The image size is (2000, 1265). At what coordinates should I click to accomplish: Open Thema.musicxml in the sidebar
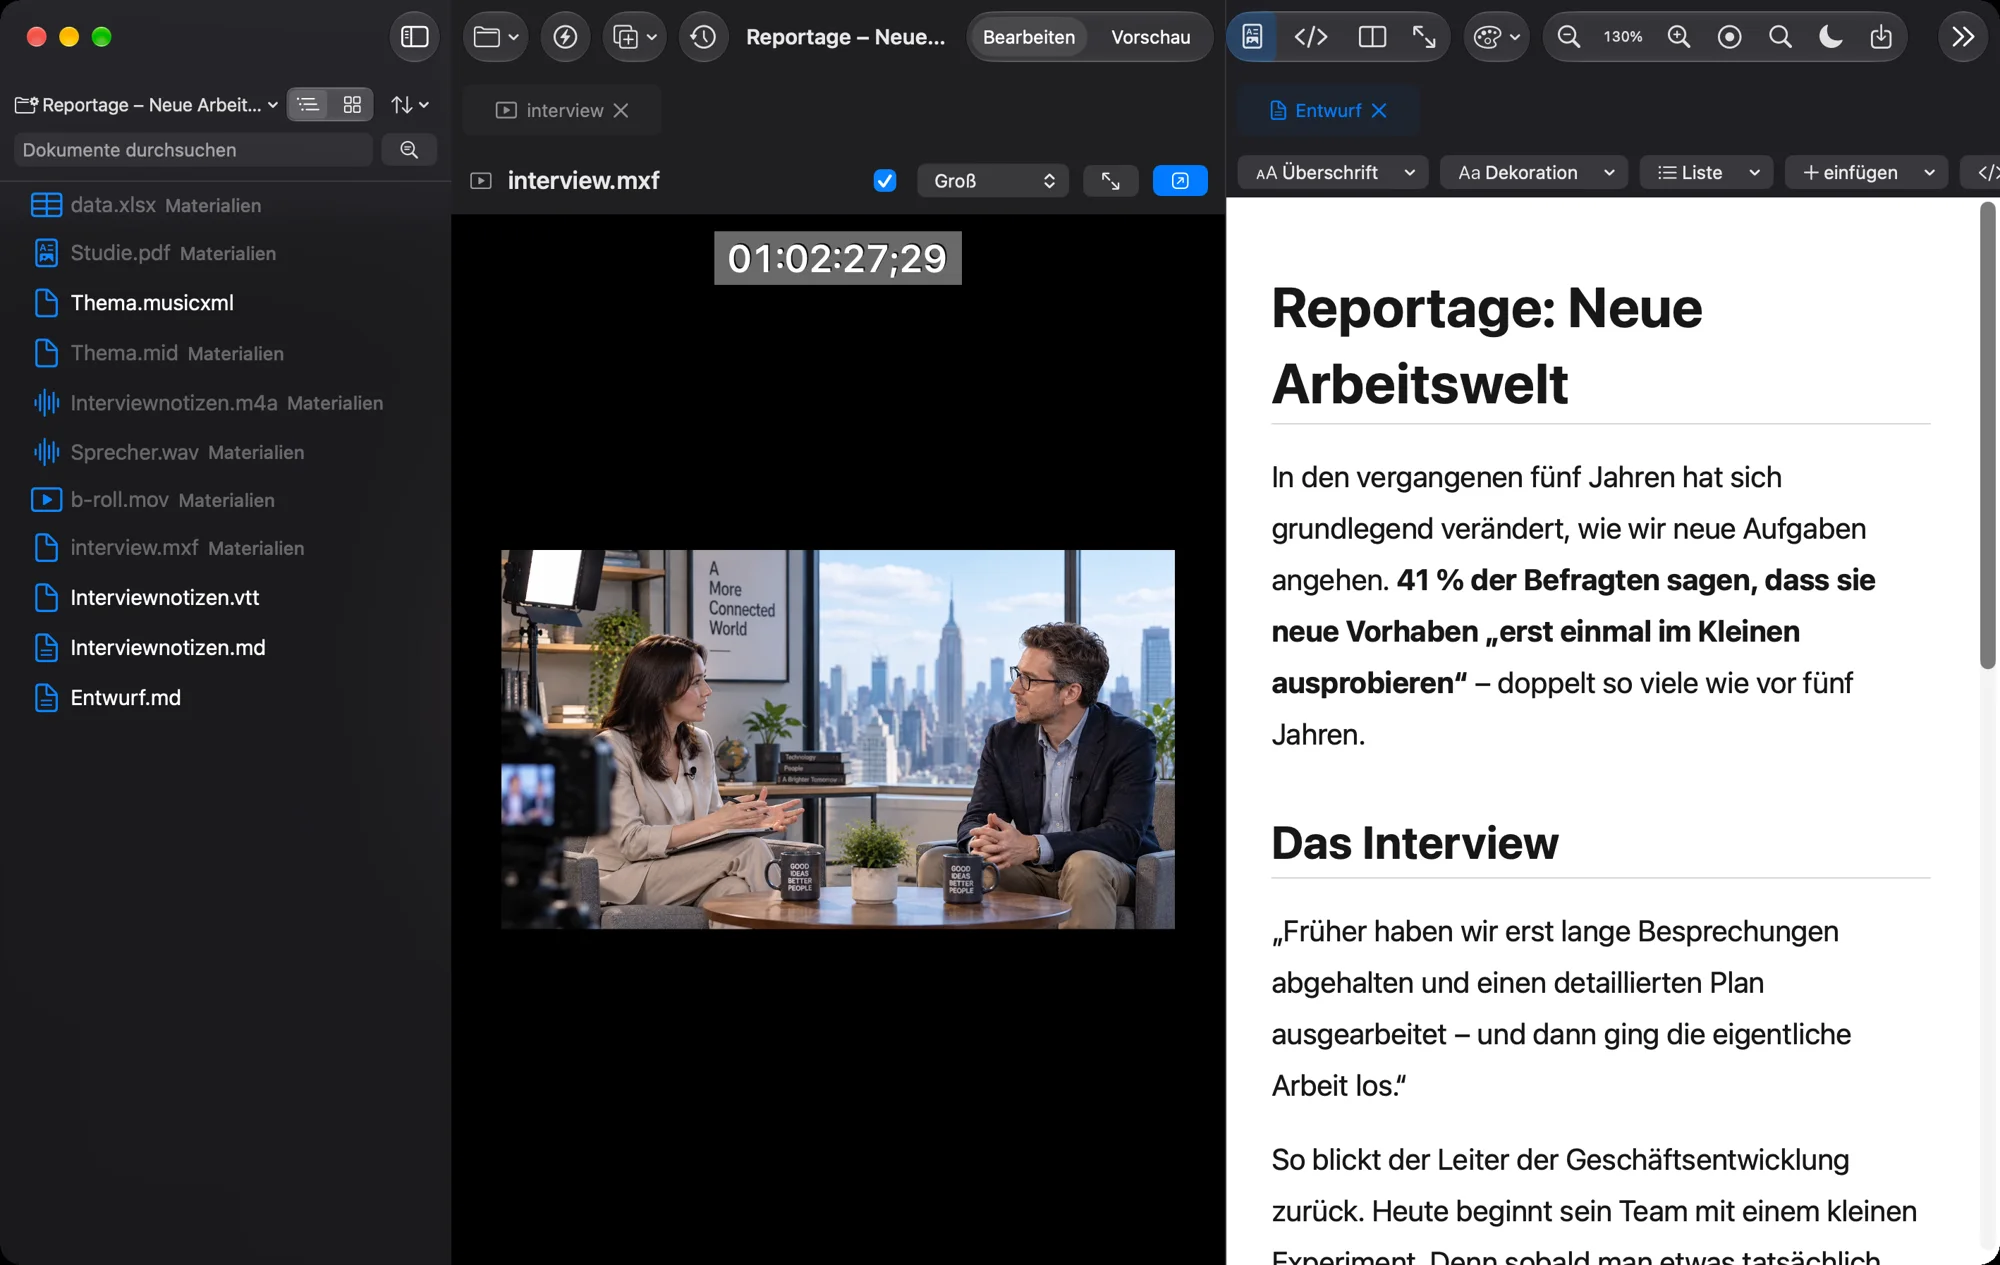tap(152, 303)
